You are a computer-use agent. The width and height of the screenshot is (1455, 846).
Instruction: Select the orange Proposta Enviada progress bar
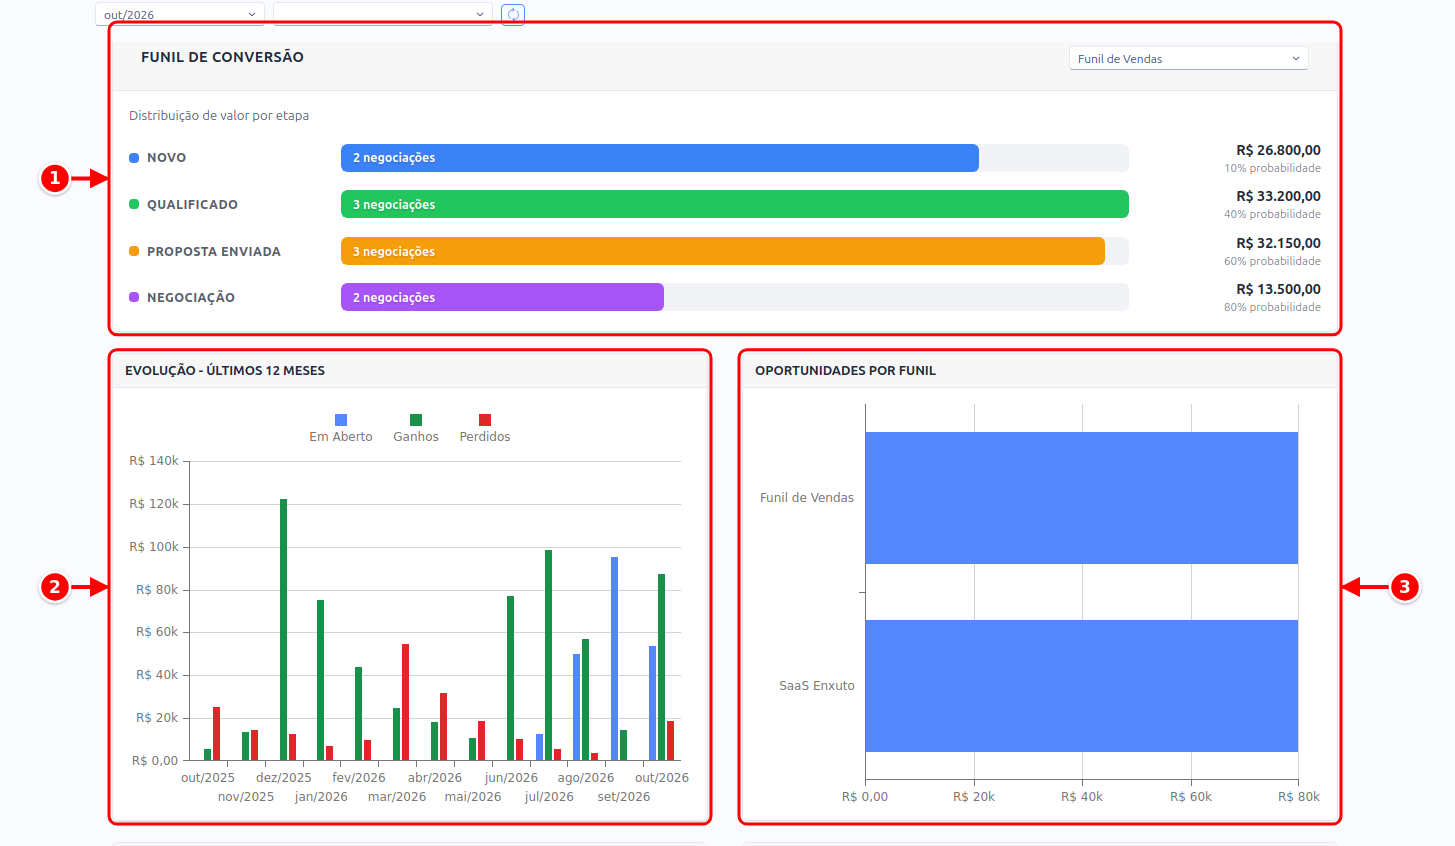[x=723, y=251]
